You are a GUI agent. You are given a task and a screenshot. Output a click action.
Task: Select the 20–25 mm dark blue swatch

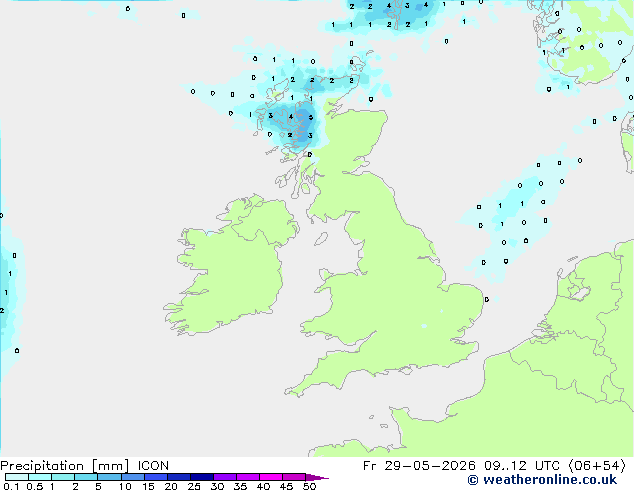tap(178, 477)
